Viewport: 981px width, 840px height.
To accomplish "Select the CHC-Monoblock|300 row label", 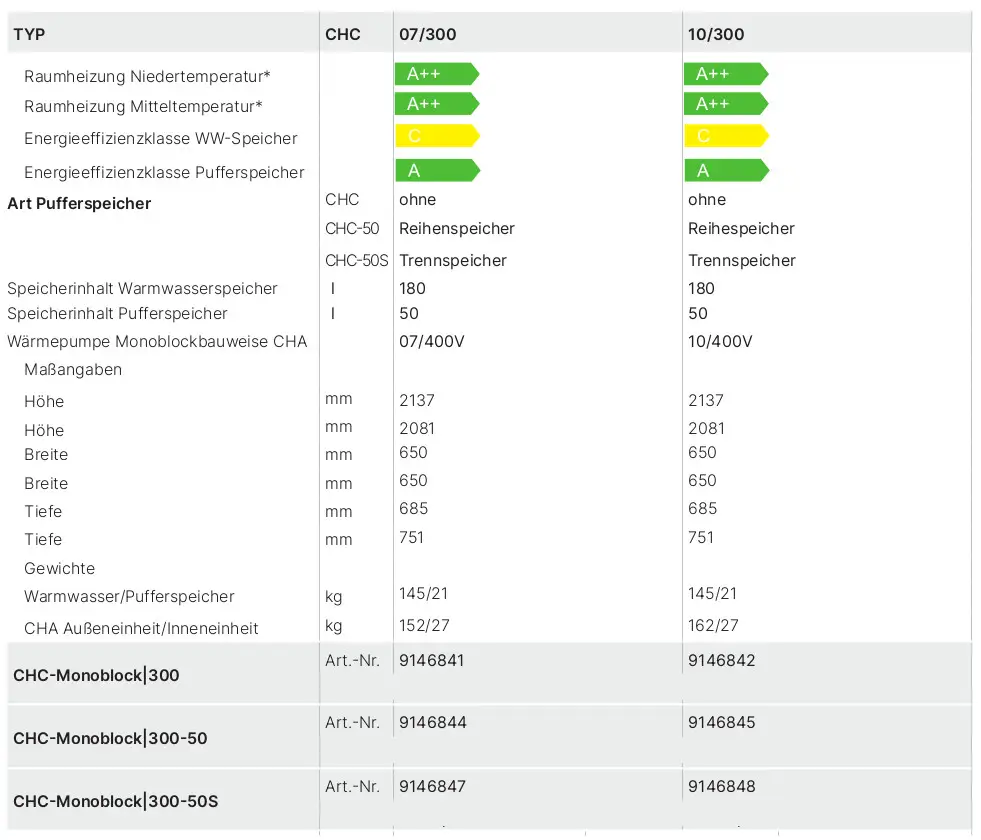I will (96, 676).
